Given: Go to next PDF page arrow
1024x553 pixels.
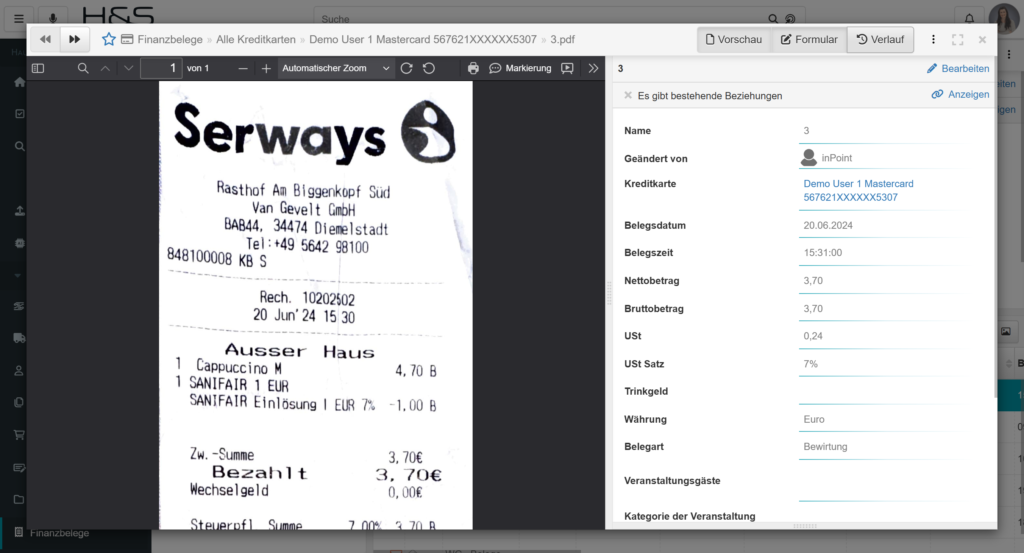Looking at the screenshot, I should pyautogui.click(x=129, y=68).
